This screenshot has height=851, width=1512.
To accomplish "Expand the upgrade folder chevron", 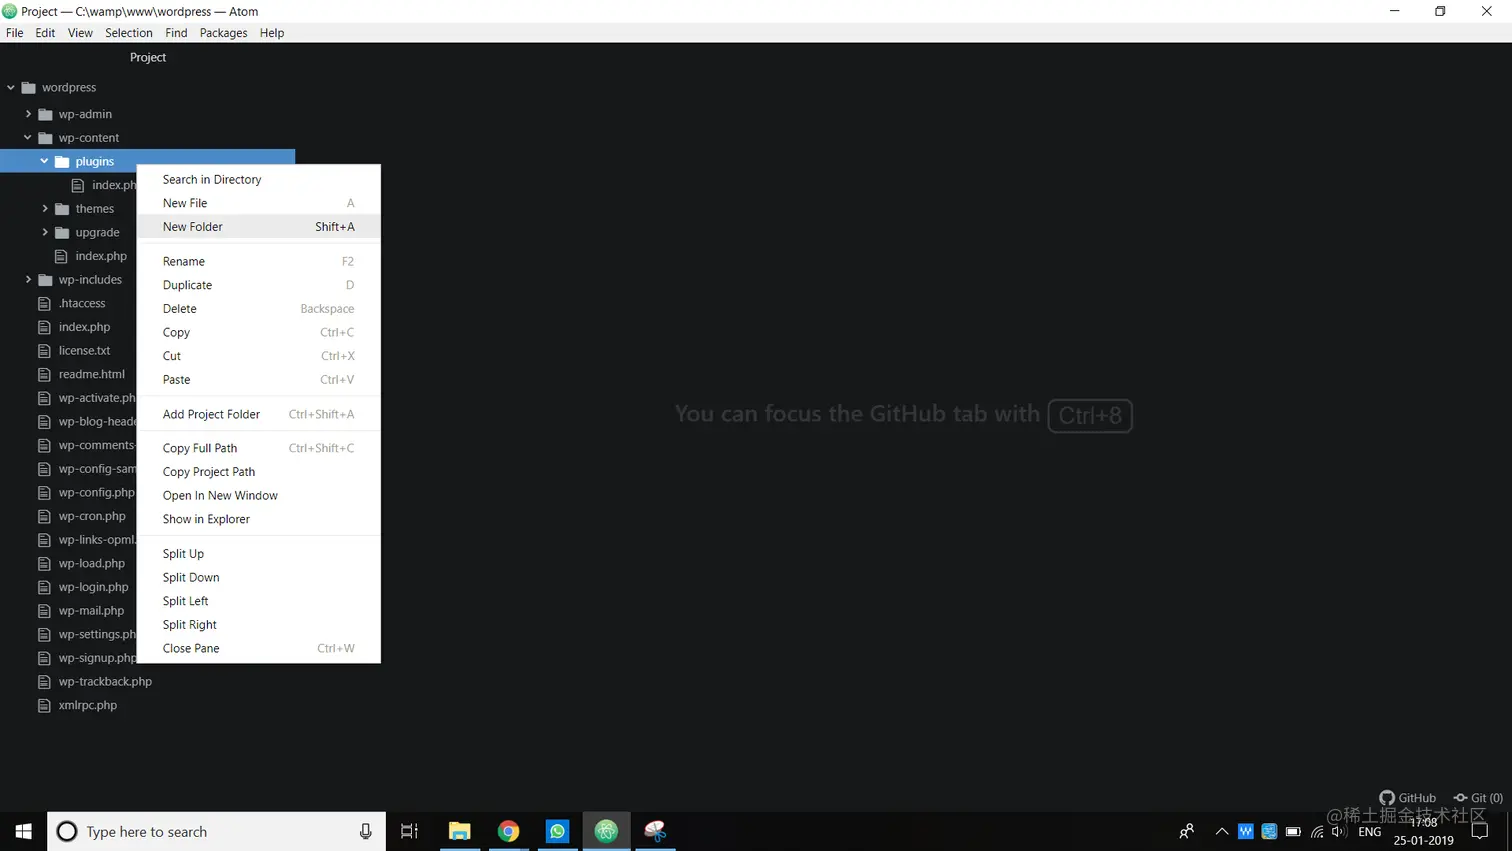I will [x=45, y=232].
